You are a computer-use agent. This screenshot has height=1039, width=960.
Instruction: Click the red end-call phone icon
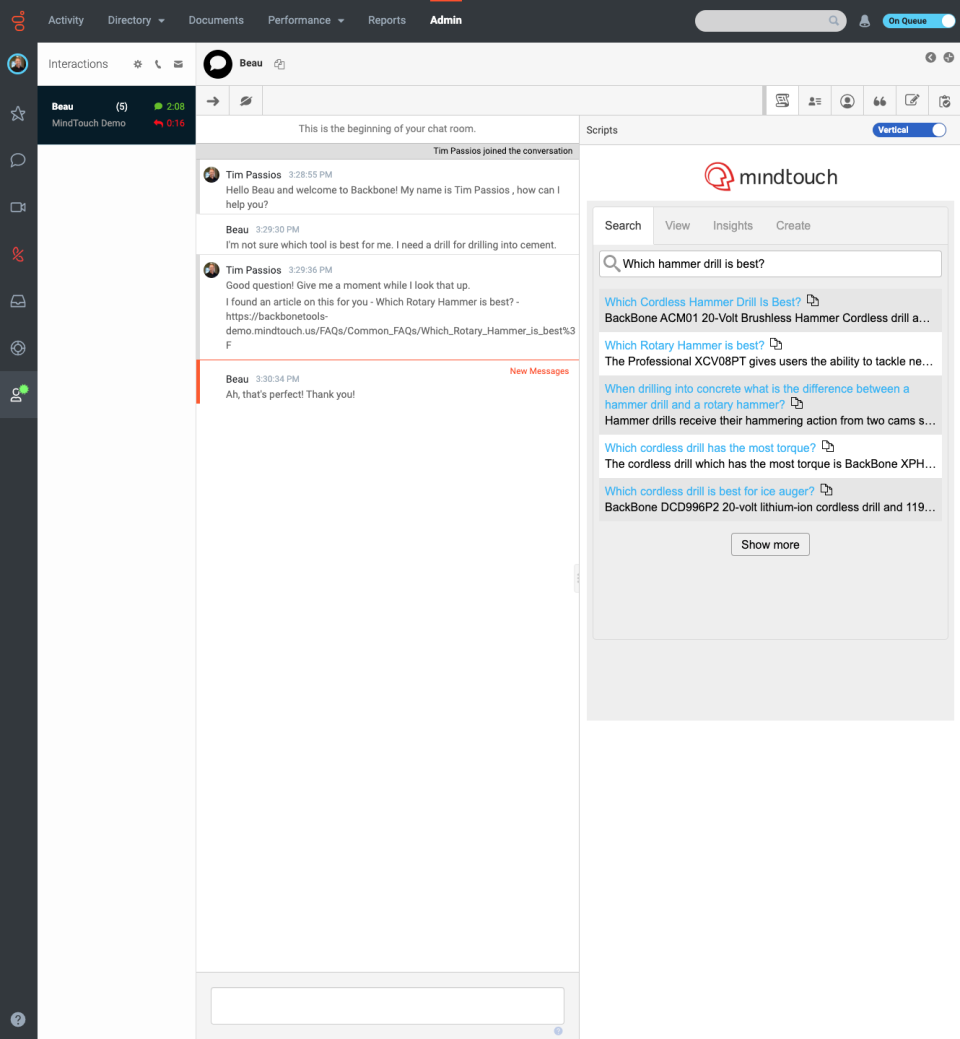coord(17,254)
